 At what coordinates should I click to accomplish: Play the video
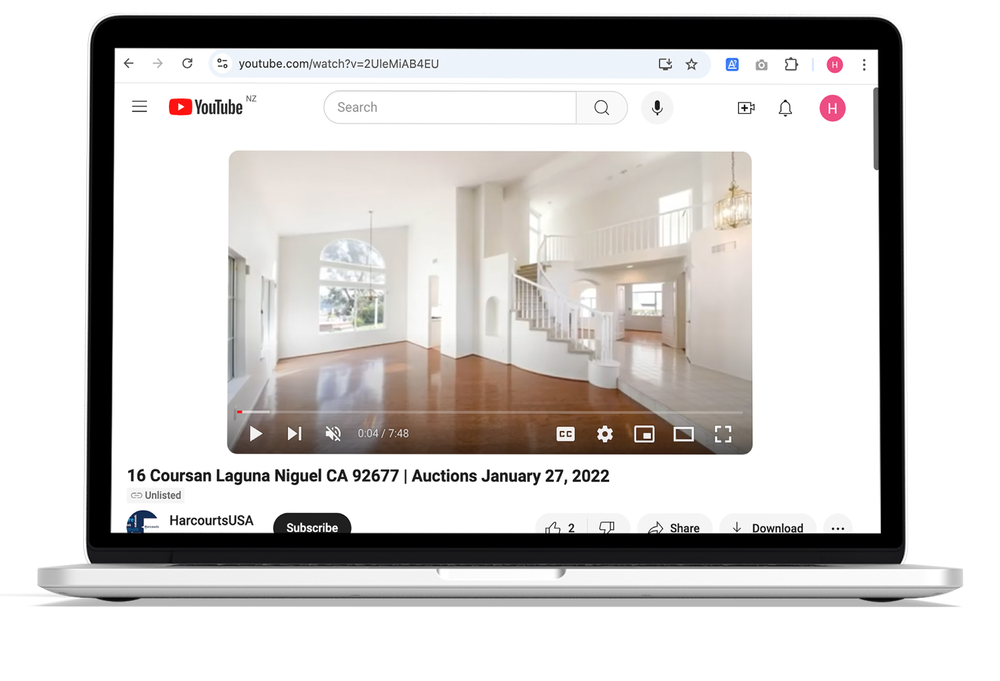tap(256, 434)
